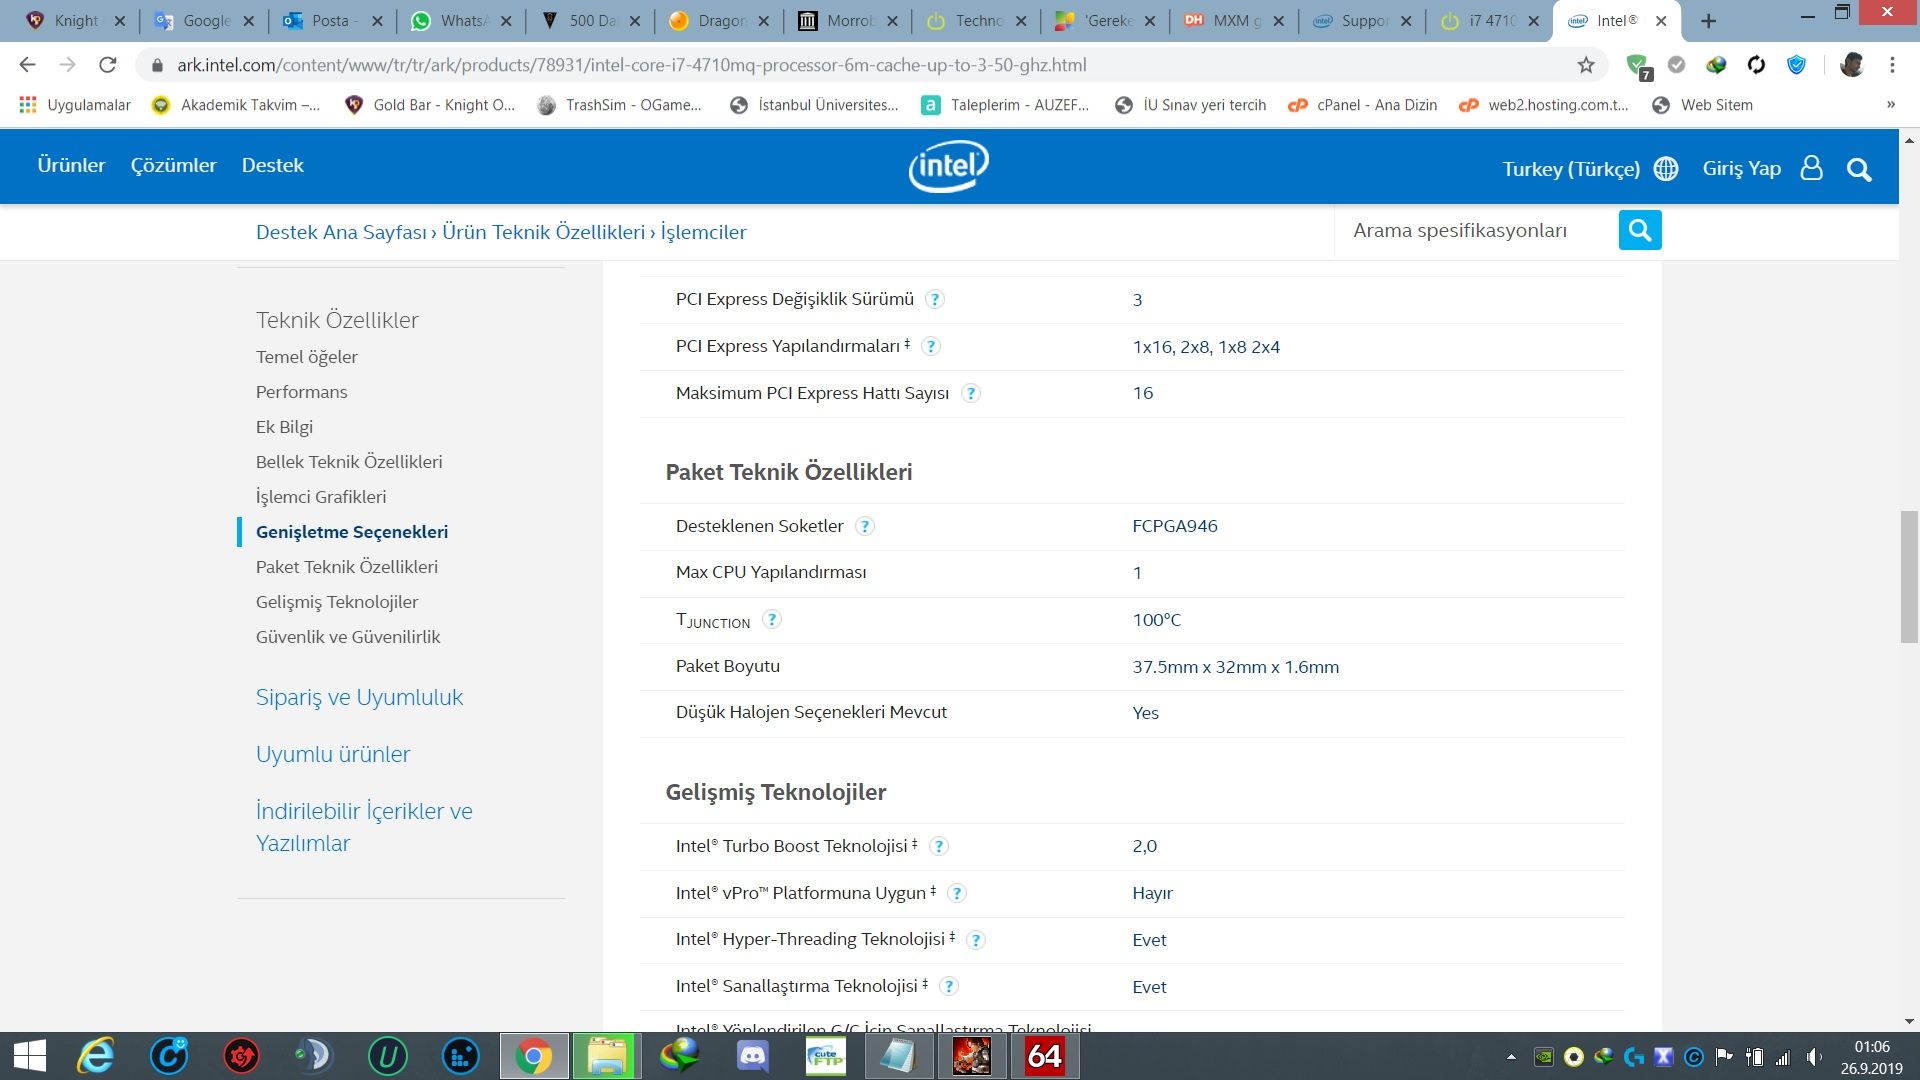Bookmark this page with star icon
The image size is (1920, 1080).
(1586, 65)
